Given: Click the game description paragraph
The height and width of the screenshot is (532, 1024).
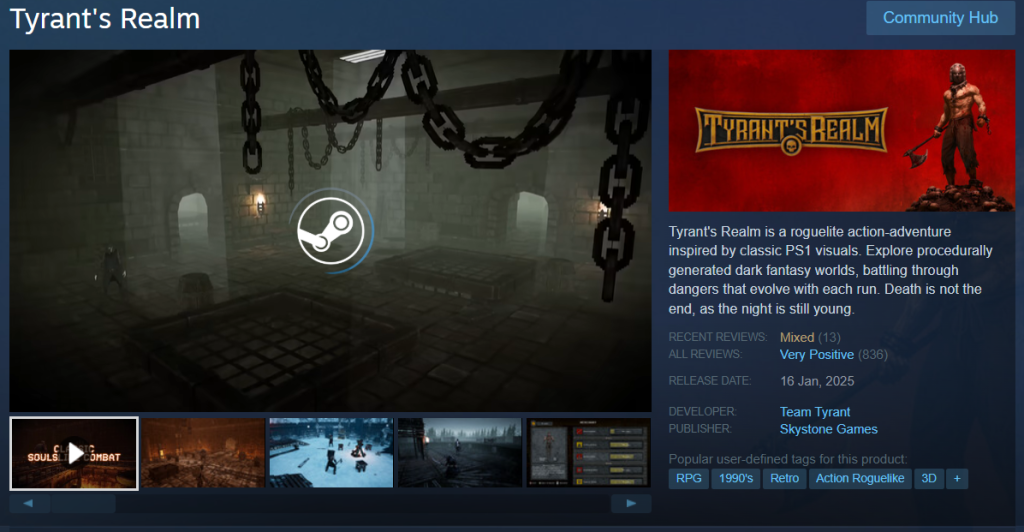Looking at the screenshot, I should click(831, 270).
